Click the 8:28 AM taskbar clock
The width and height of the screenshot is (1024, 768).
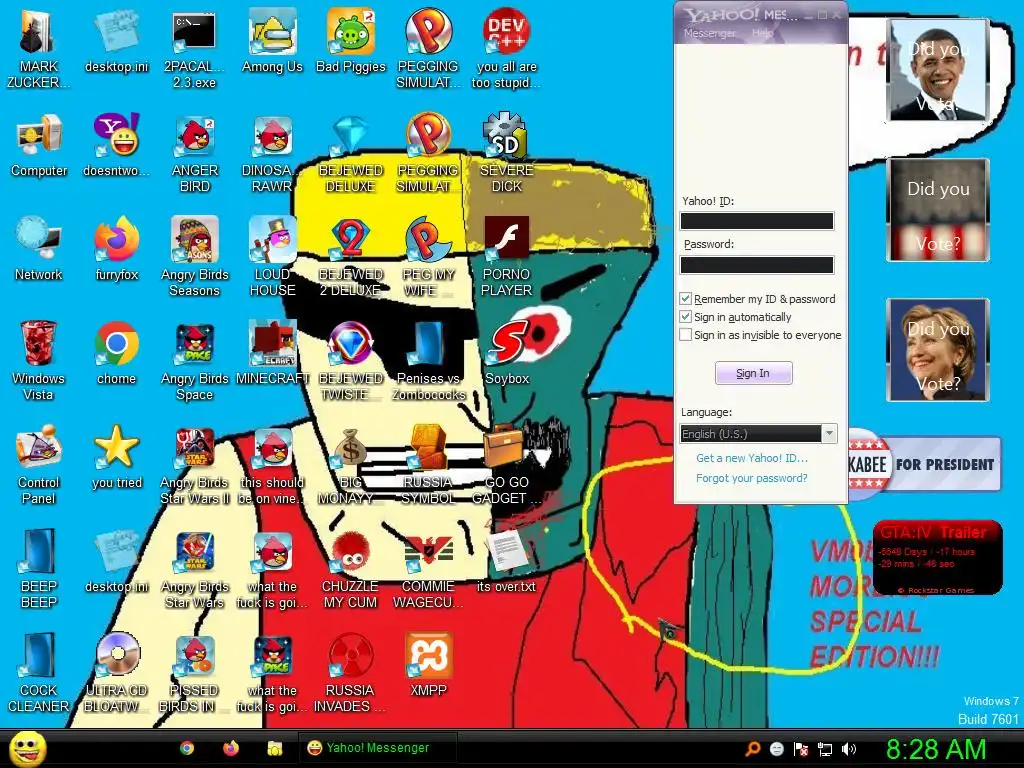click(936, 749)
